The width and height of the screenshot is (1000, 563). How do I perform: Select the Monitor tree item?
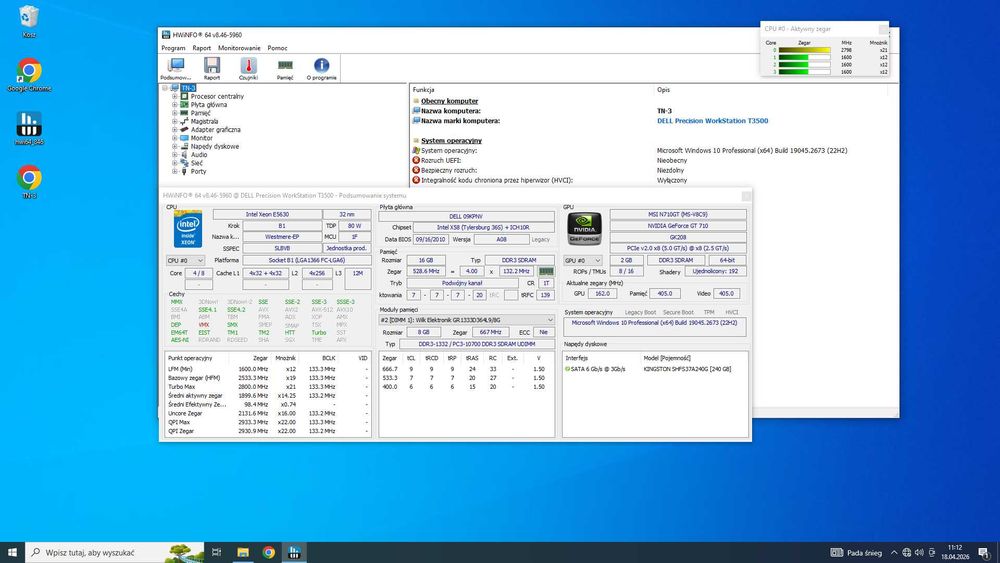[x=202, y=138]
